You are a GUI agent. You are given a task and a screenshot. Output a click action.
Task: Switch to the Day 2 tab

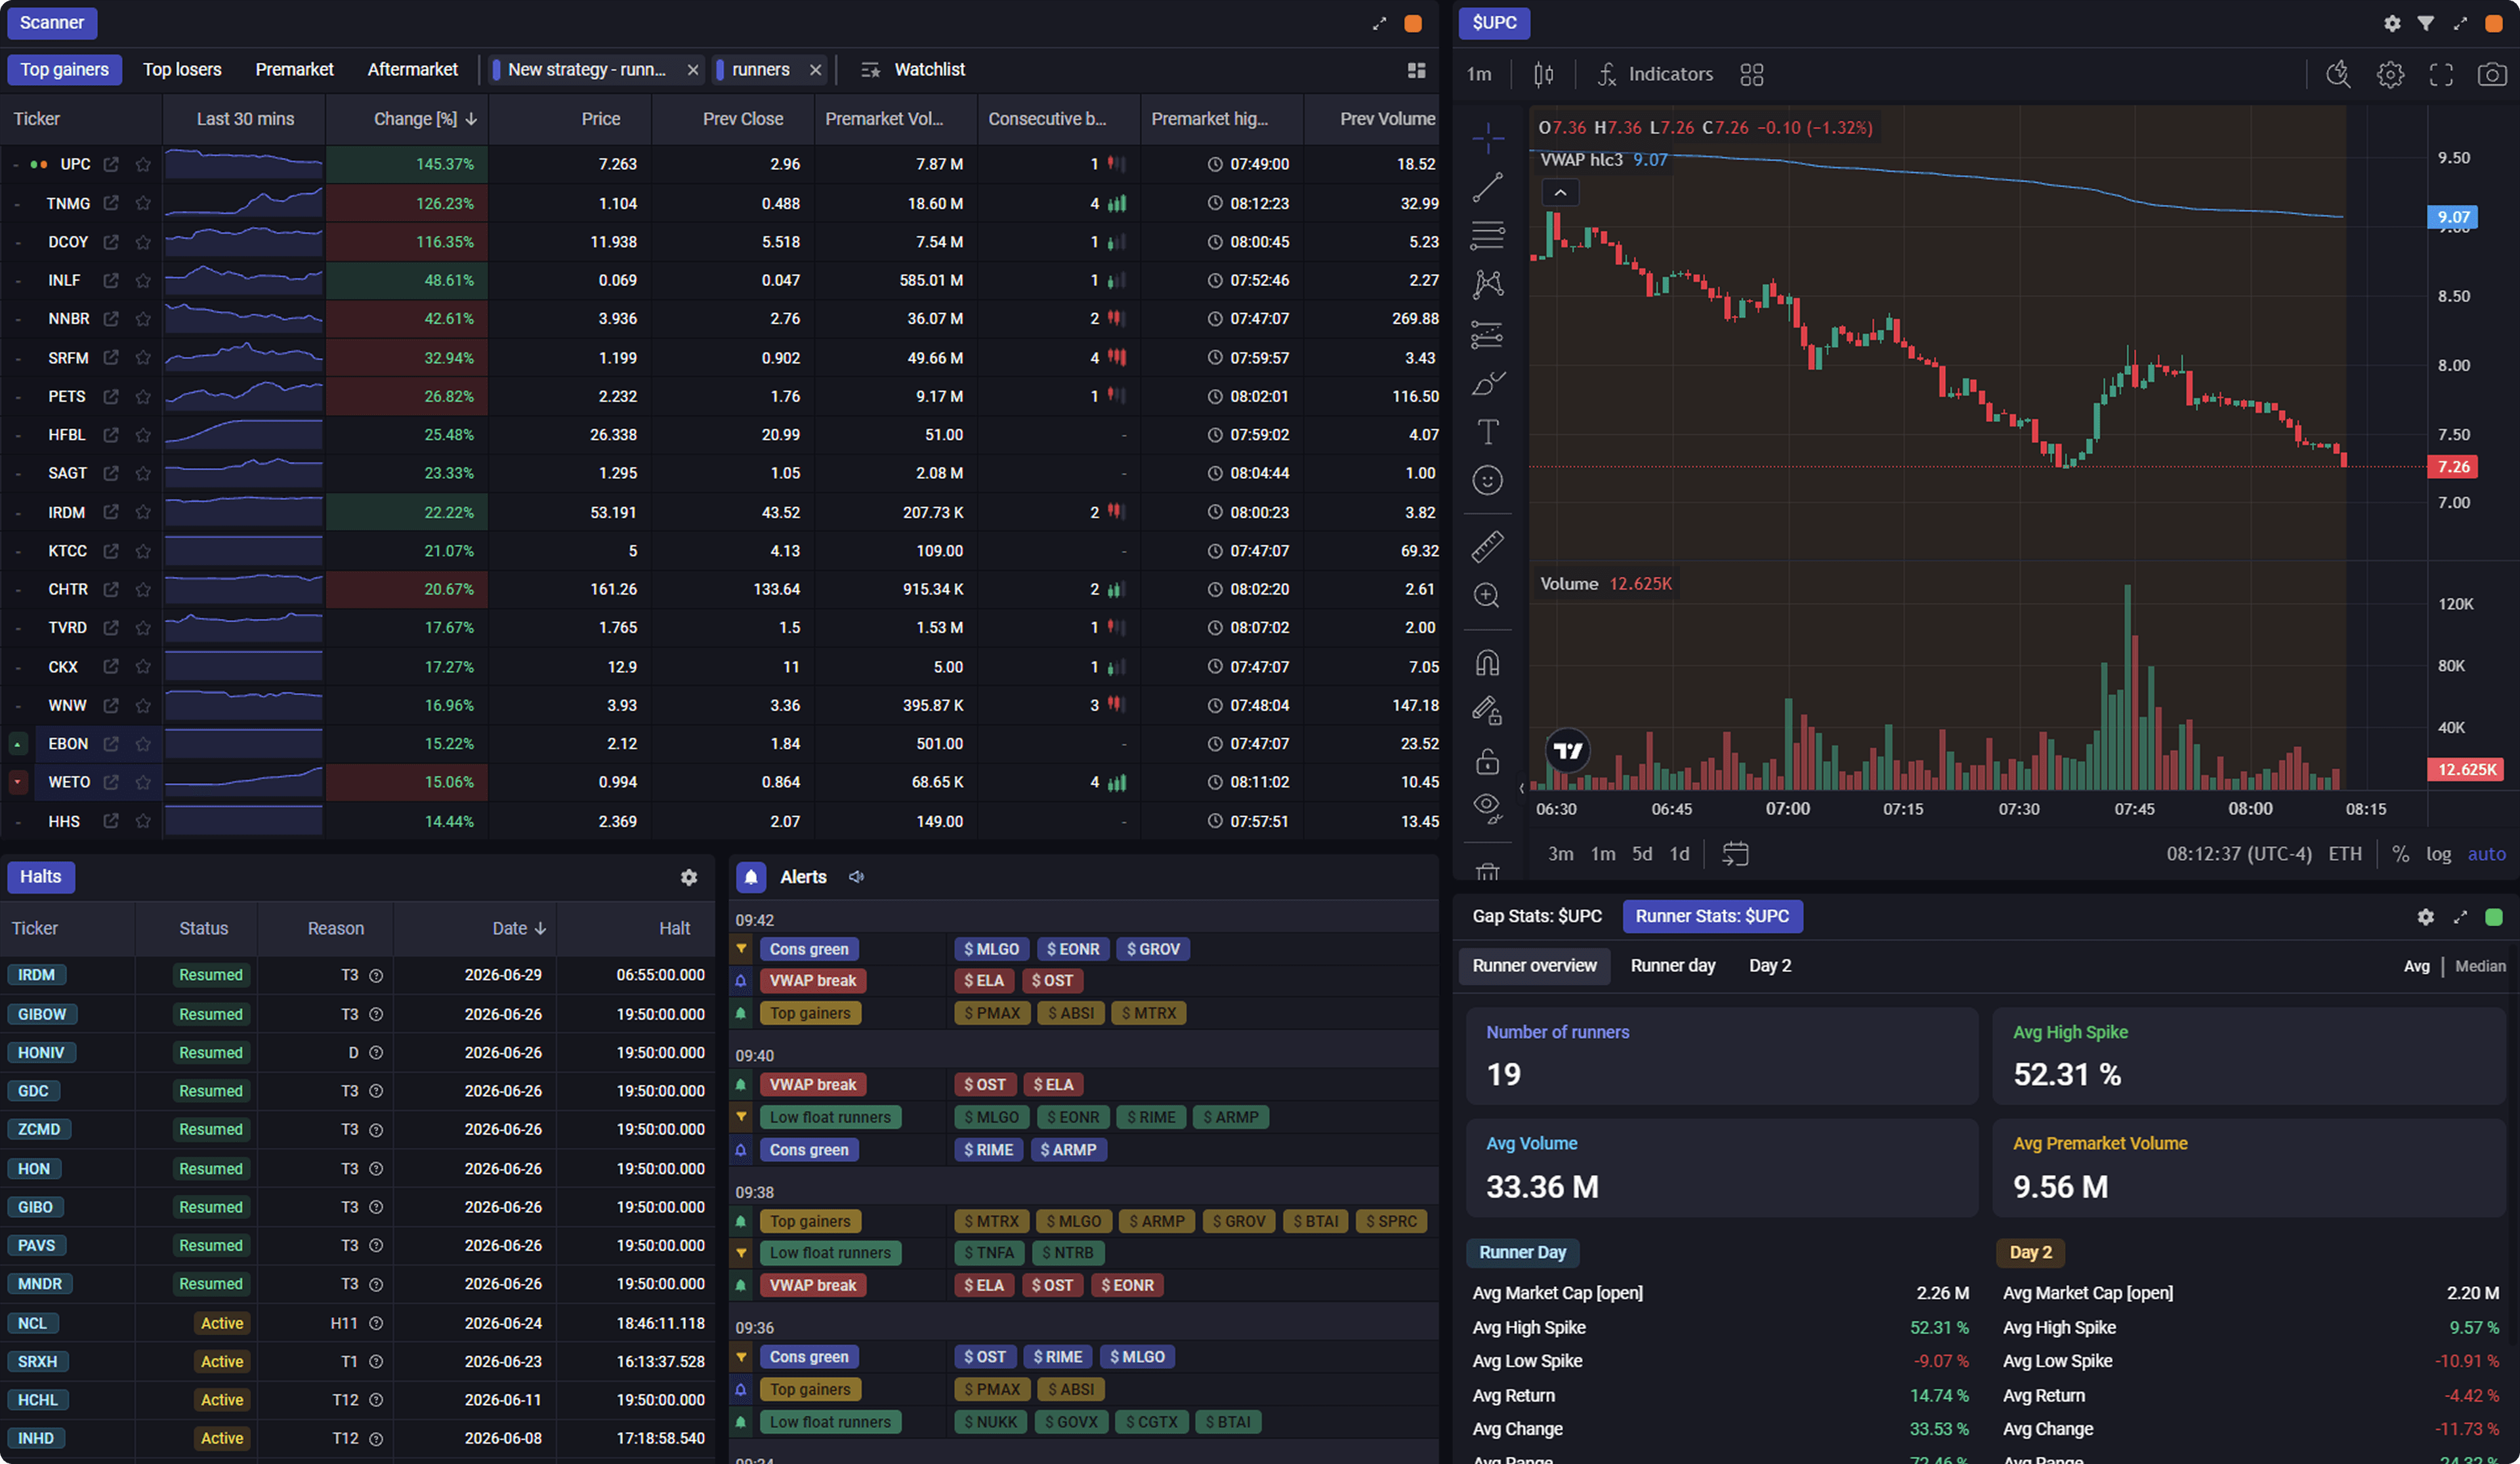click(x=1770, y=966)
